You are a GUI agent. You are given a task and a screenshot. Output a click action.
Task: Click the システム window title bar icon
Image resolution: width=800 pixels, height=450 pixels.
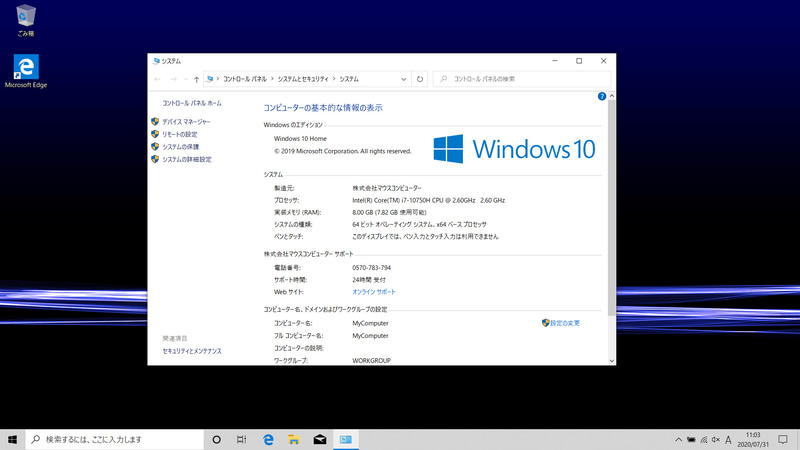pos(156,61)
